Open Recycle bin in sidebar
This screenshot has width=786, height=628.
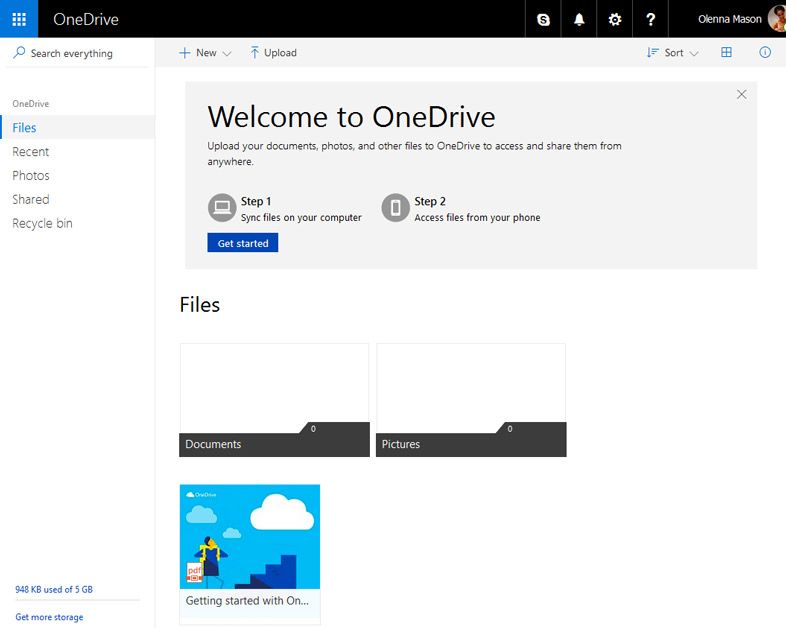click(x=42, y=224)
